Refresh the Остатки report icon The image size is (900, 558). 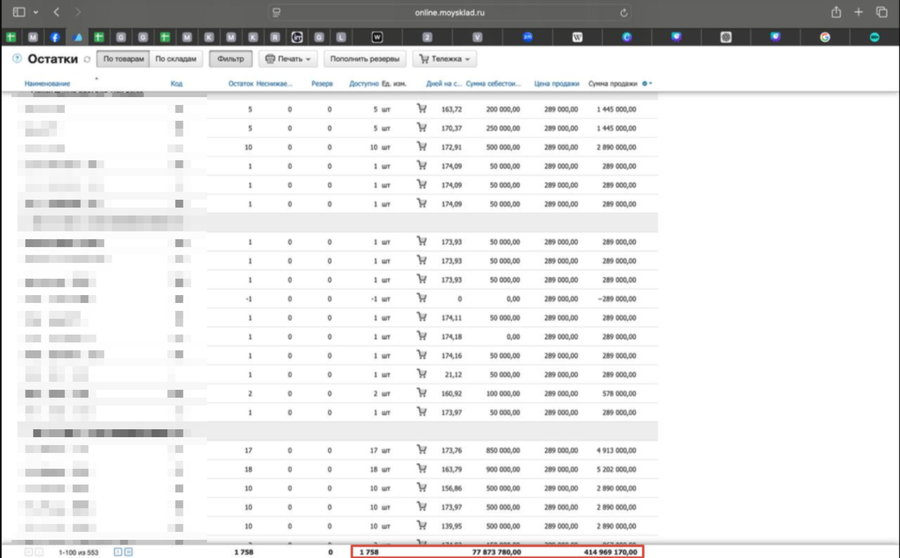[87, 59]
